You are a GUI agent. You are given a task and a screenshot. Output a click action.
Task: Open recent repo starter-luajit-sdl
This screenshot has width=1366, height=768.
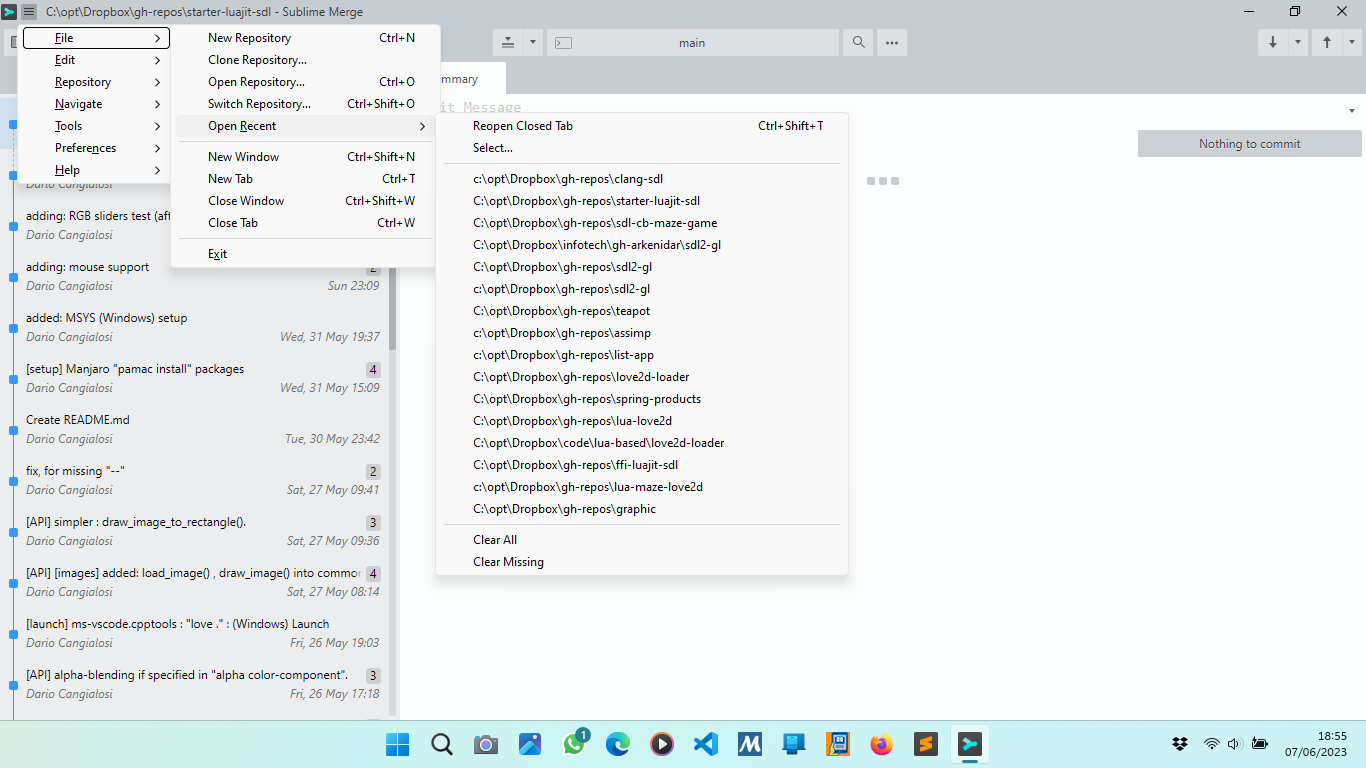(x=642, y=201)
